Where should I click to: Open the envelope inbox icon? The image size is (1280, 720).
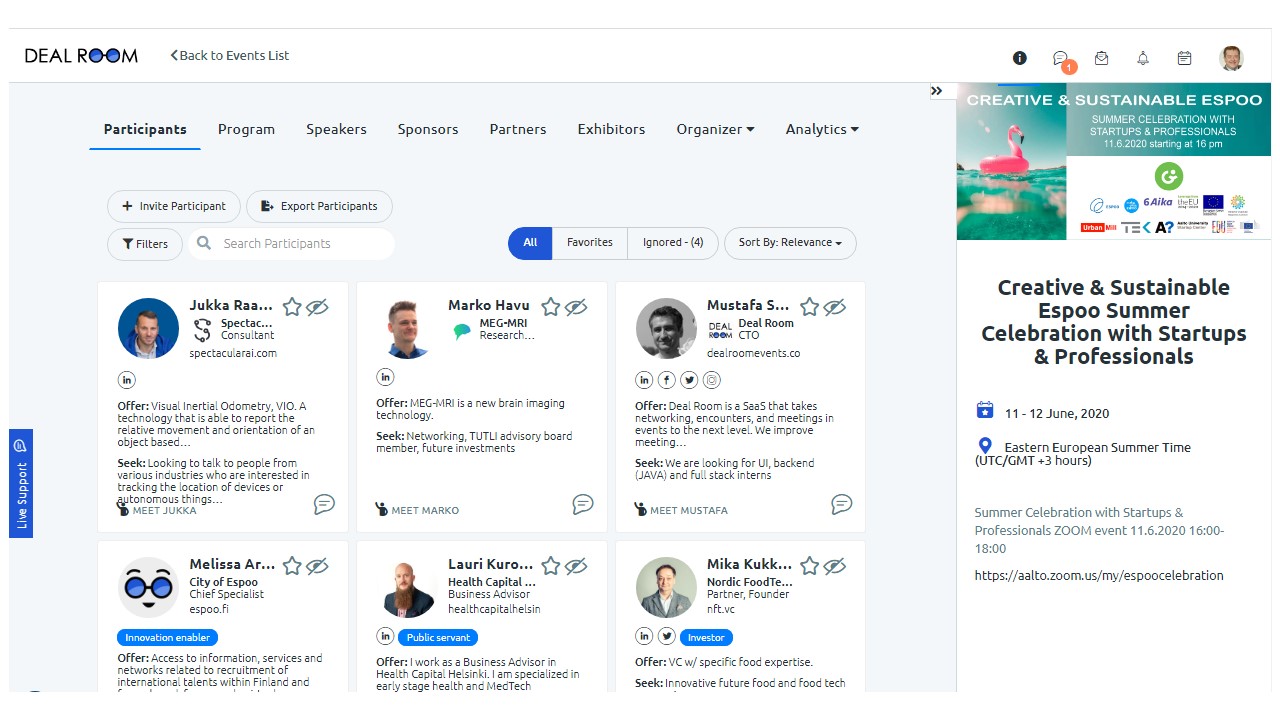(1101, 58)
